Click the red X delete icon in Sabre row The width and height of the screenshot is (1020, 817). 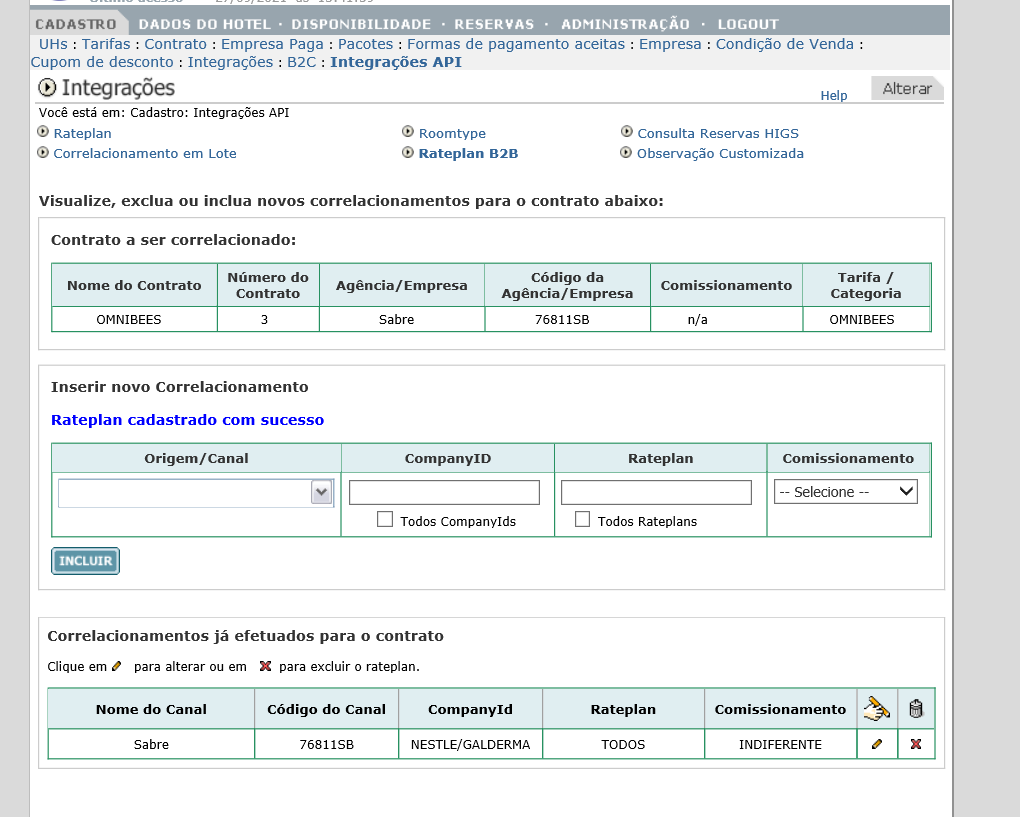tap(916, 744)
